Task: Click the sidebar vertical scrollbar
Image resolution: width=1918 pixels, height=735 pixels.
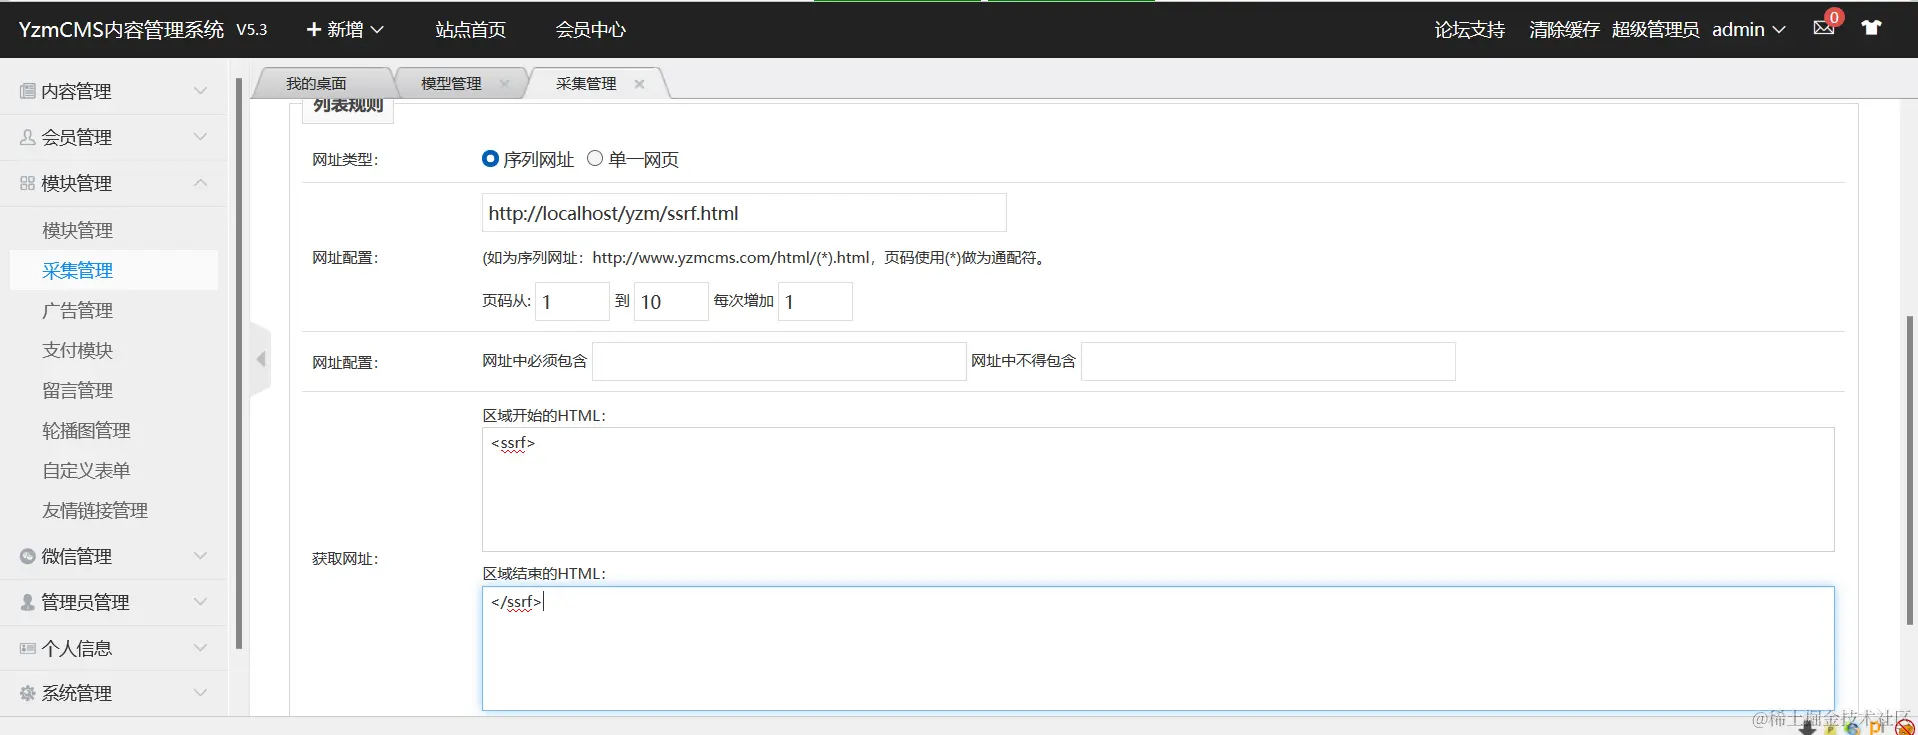Action: pyautogui.click(x=239, y=363)
